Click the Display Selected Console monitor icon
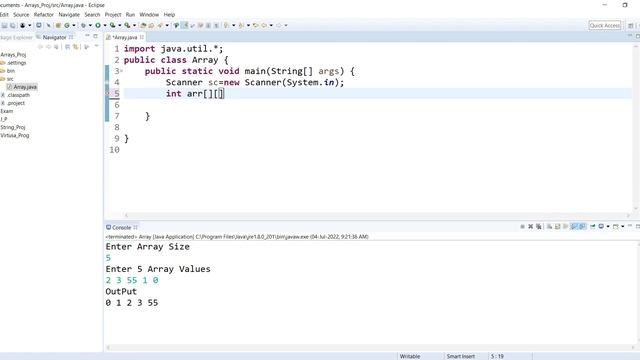Image resolution: width=640 pixels, height=360 pixels. point(601,227)
